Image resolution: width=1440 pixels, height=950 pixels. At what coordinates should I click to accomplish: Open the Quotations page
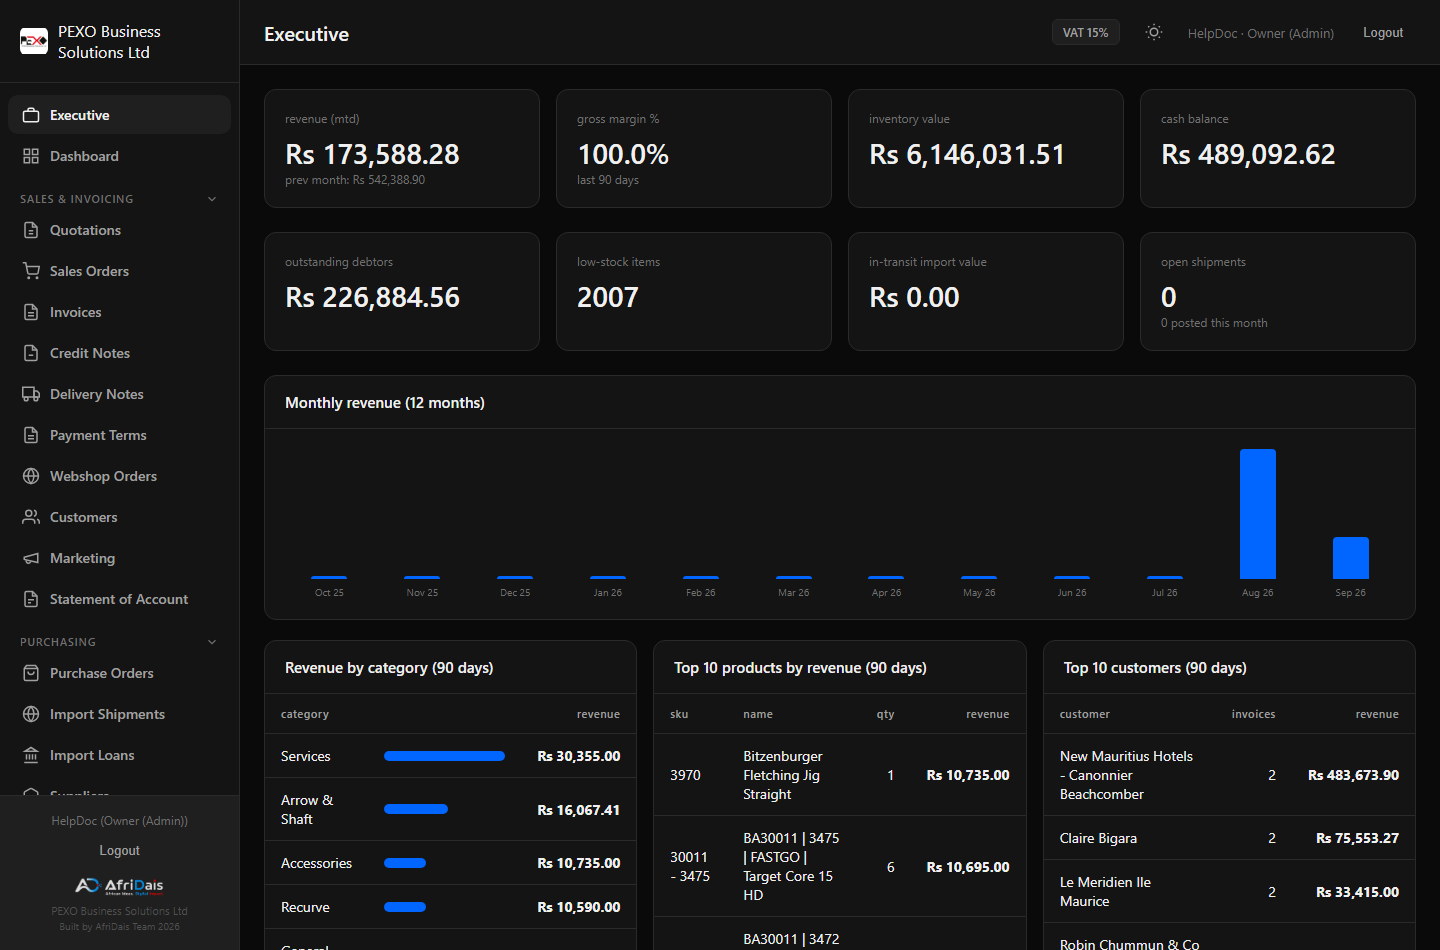click(119, 230)
